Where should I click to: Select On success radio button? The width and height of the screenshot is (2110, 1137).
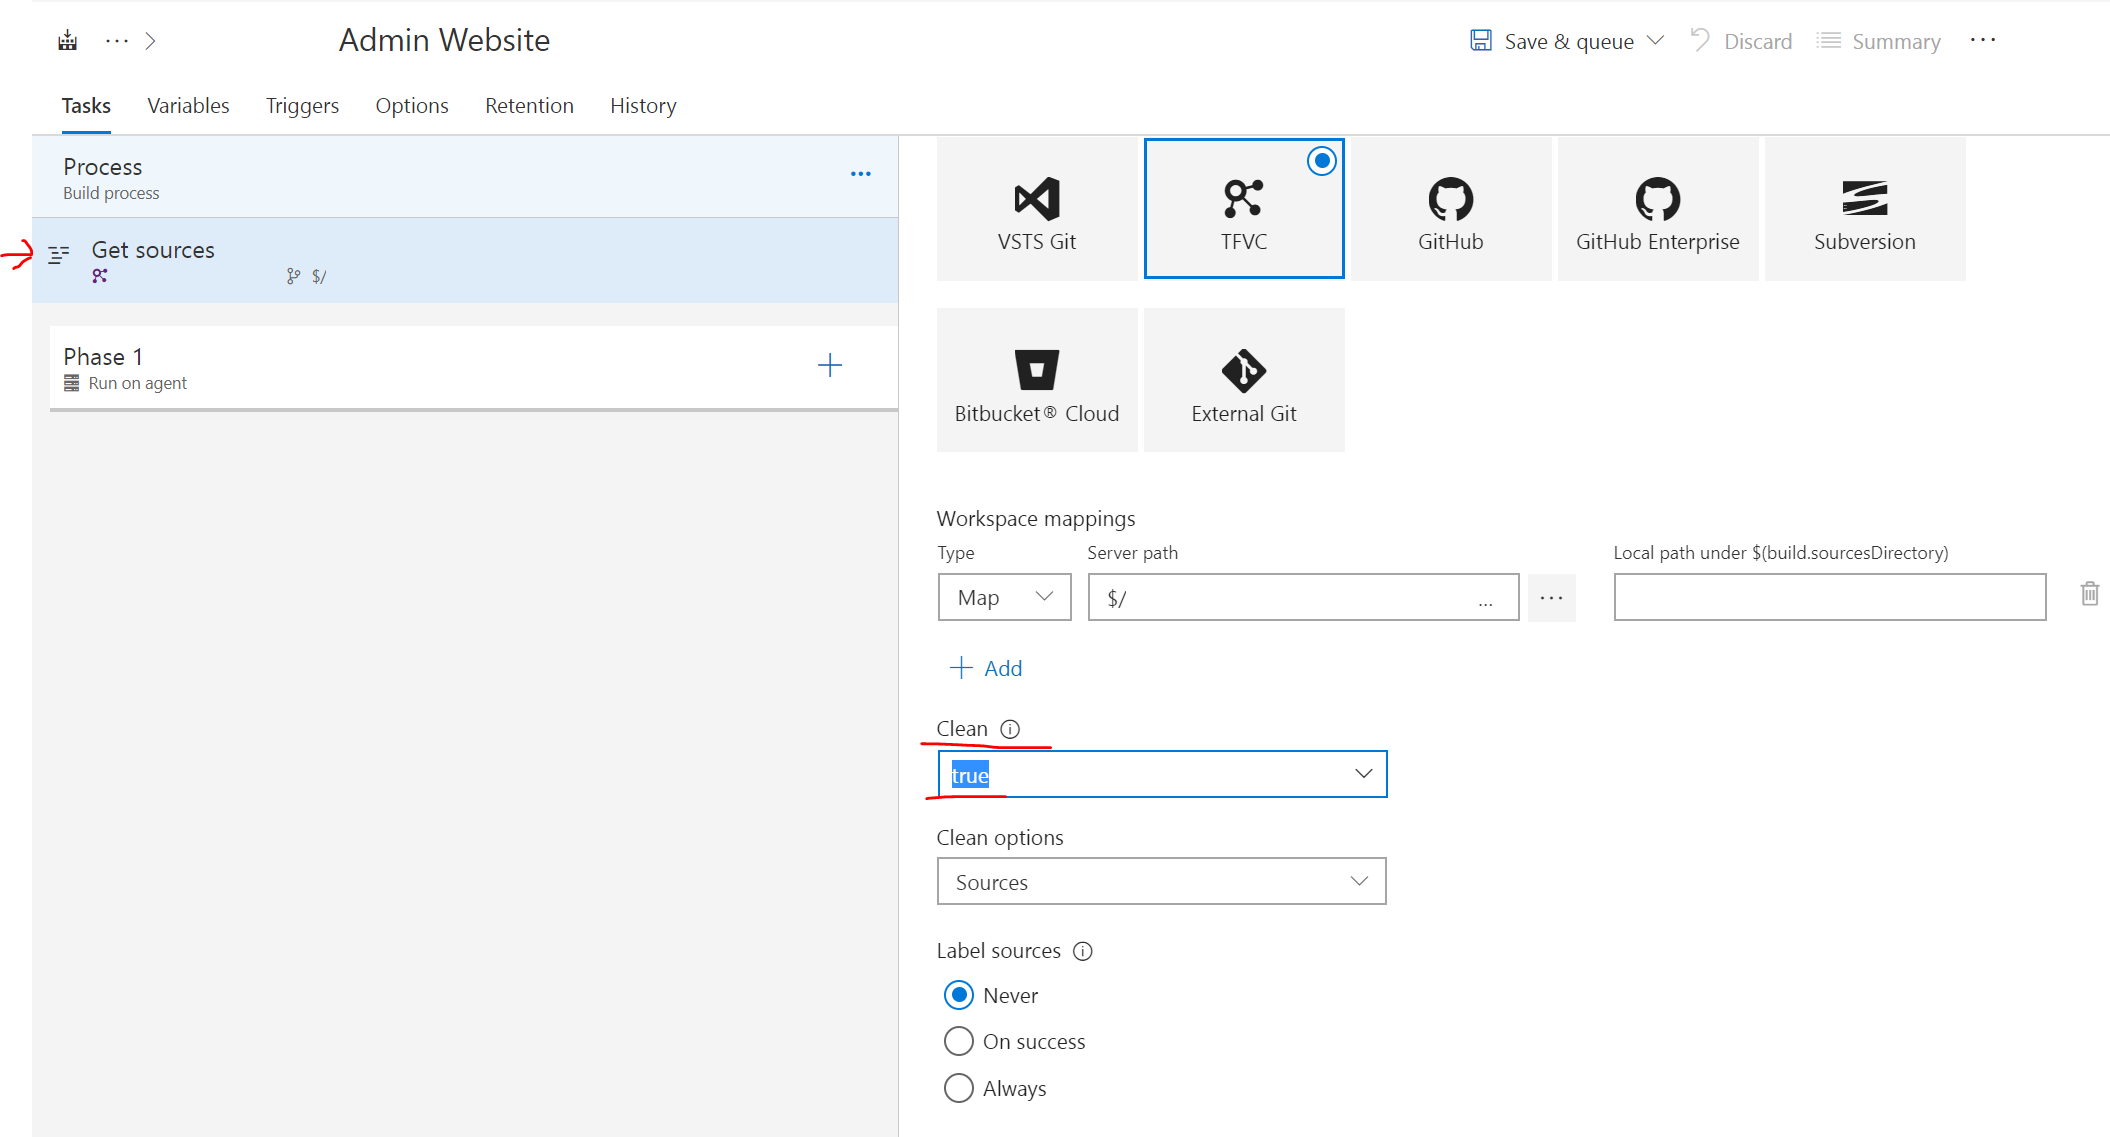(958, 1041)
